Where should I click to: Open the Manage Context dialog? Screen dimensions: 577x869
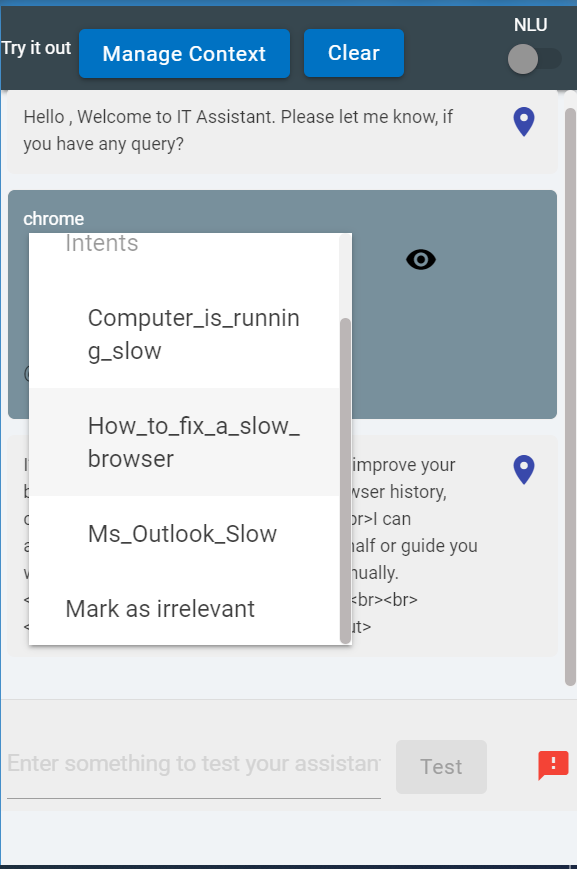click(x=184, y=54)
